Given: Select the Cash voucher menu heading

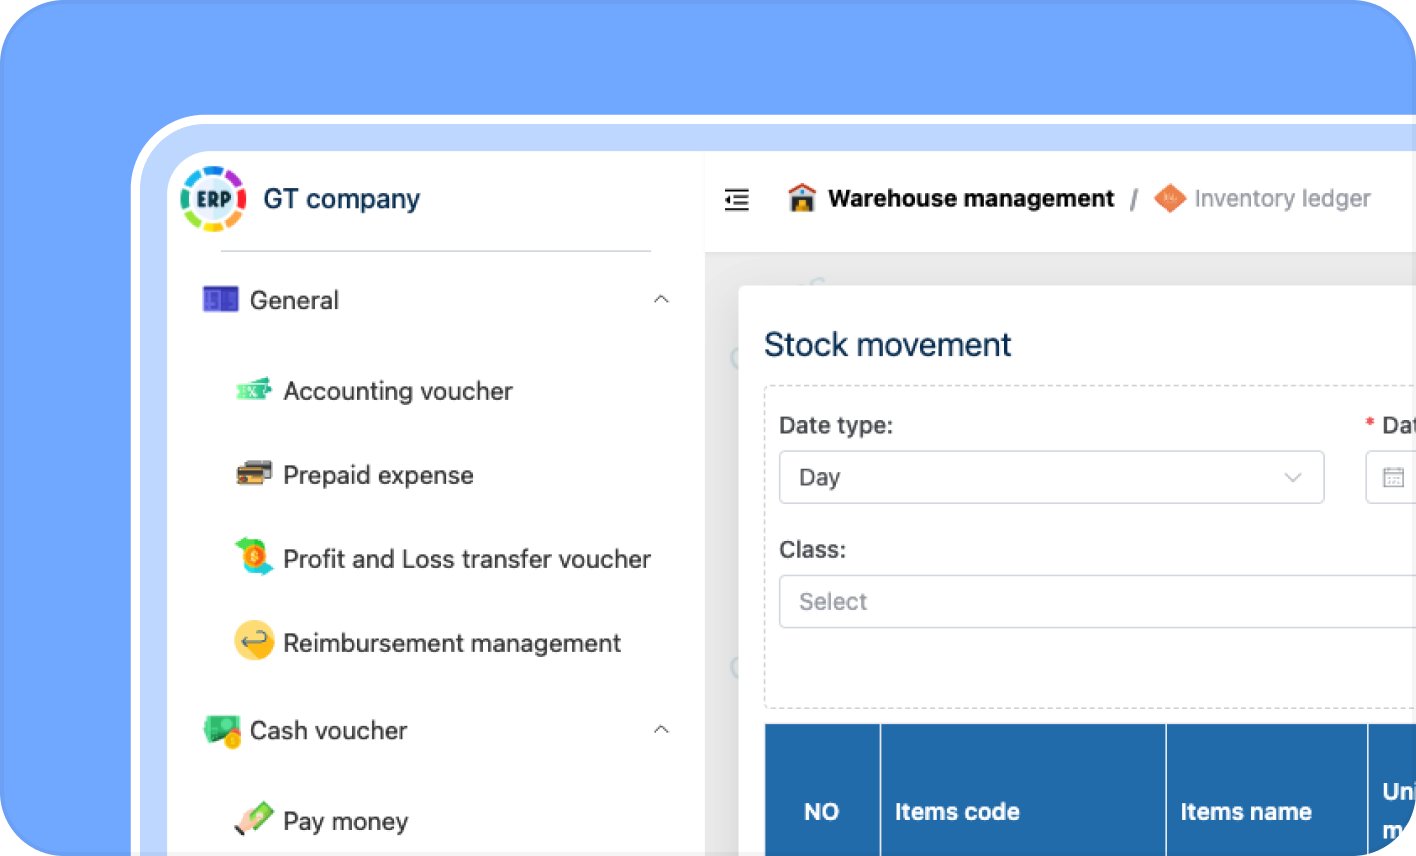Looking at the screenshot, I should [x=328, y=731].
